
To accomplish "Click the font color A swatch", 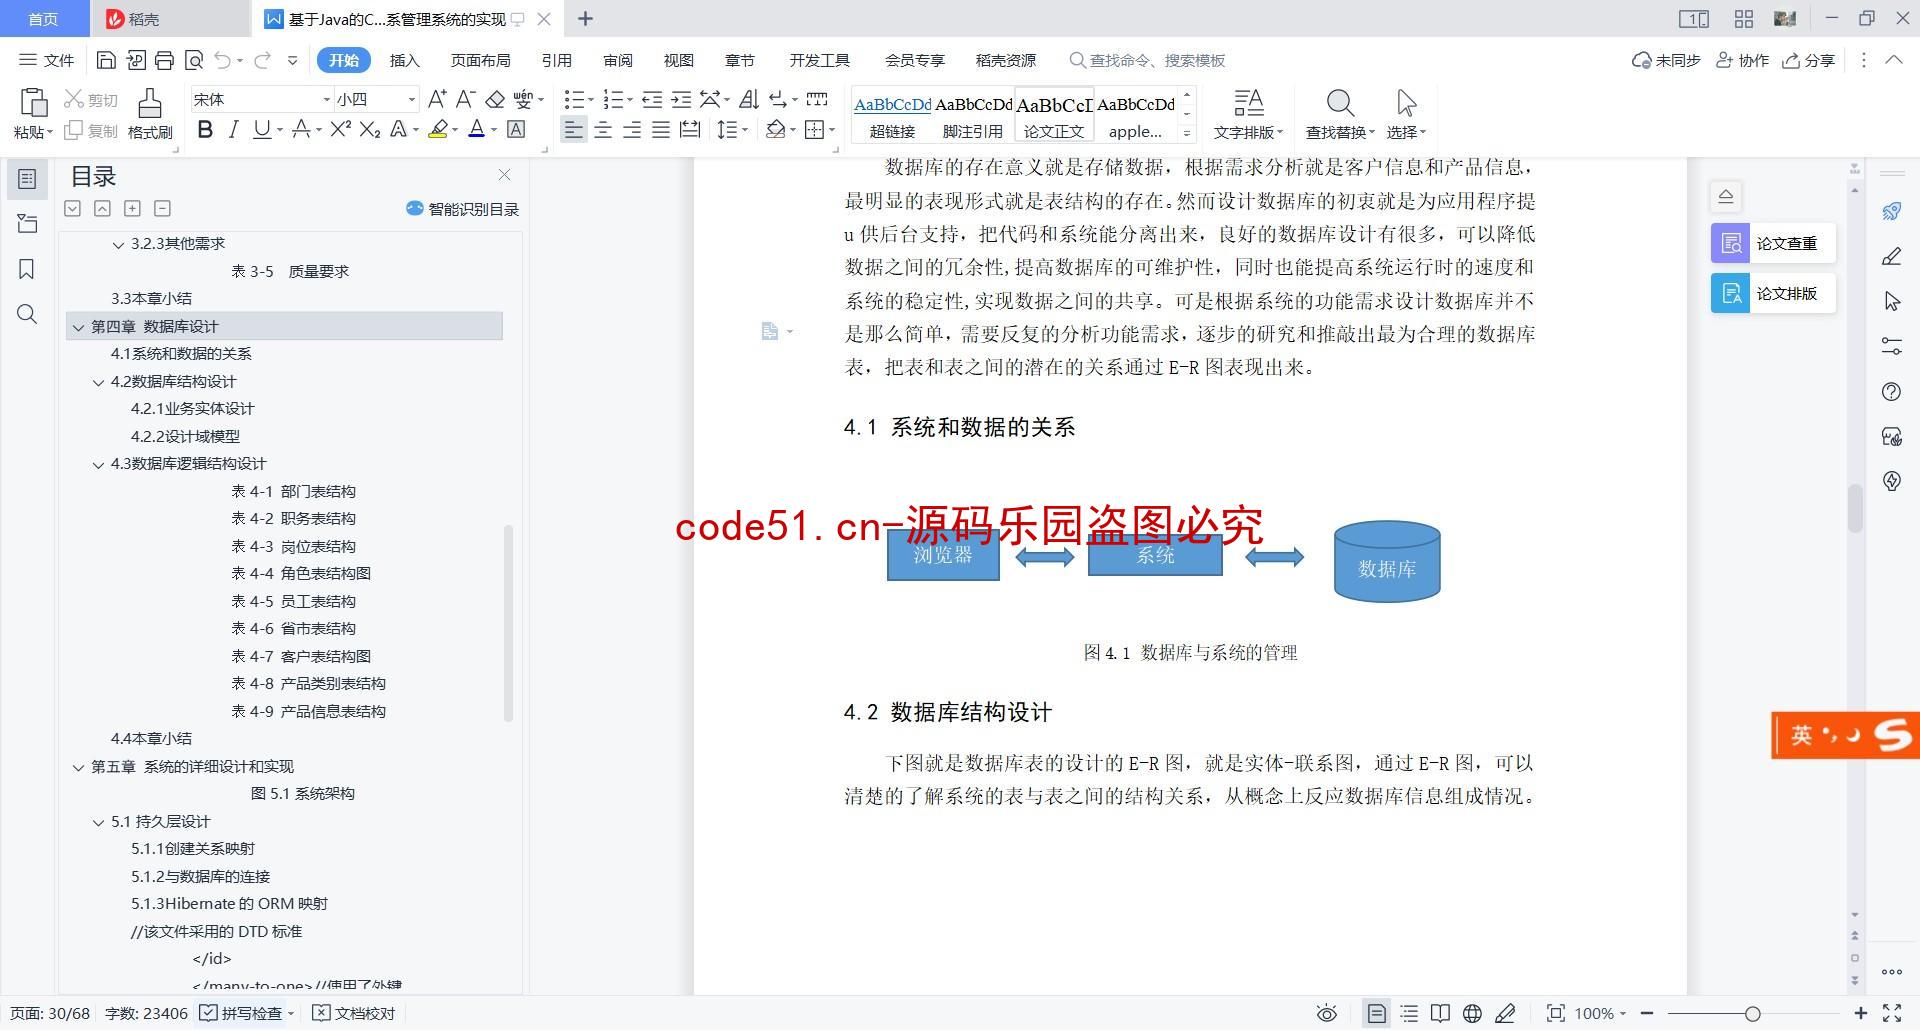I will 476,129.
